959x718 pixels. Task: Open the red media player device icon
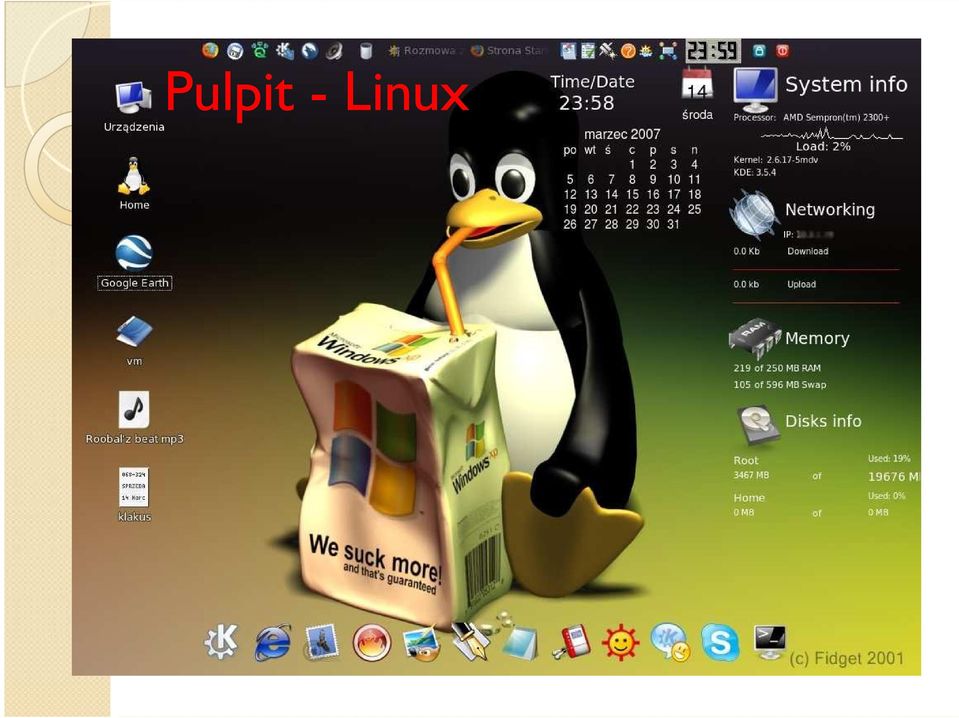[x=572, y=642]
